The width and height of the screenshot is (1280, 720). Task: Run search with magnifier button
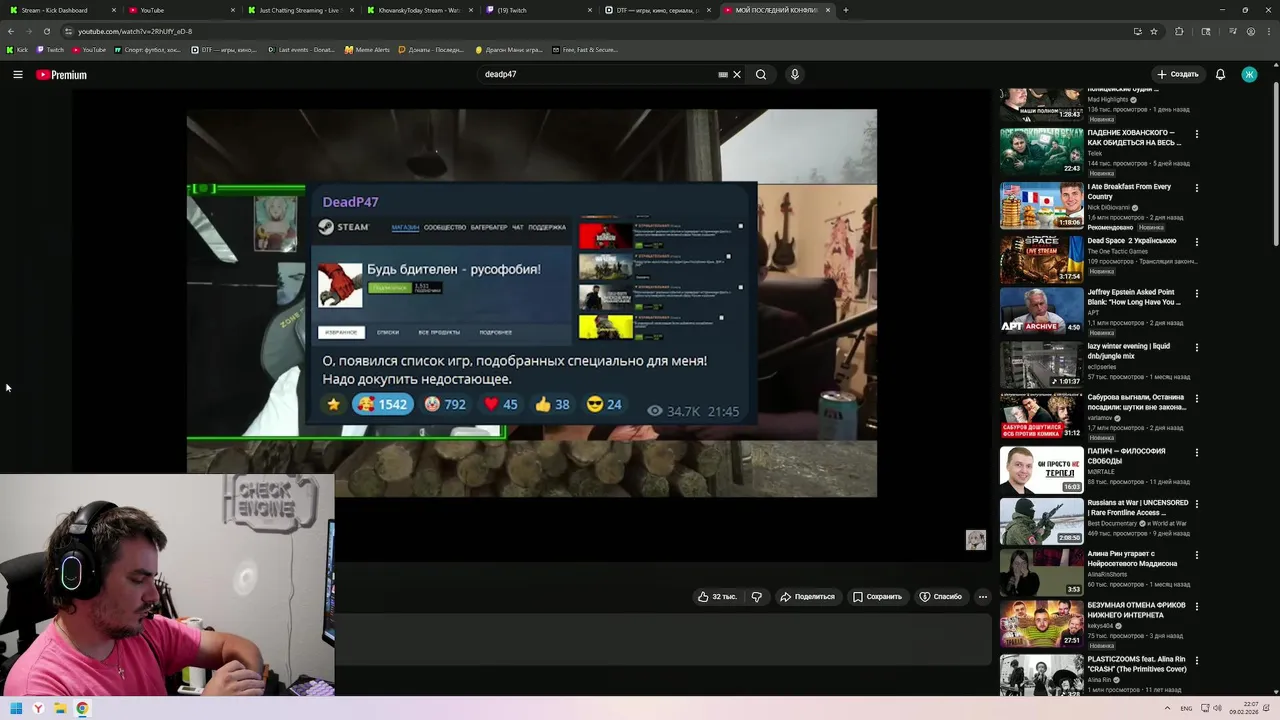[x=761, y=74]
